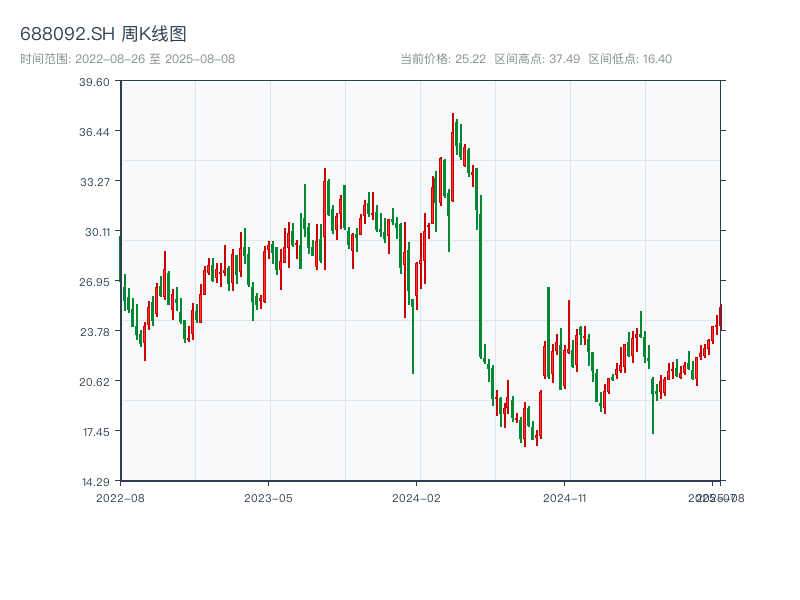Screen dimensions: 800x600
Task: Select the 时间范围 date range text
Action: pos(127,59)
